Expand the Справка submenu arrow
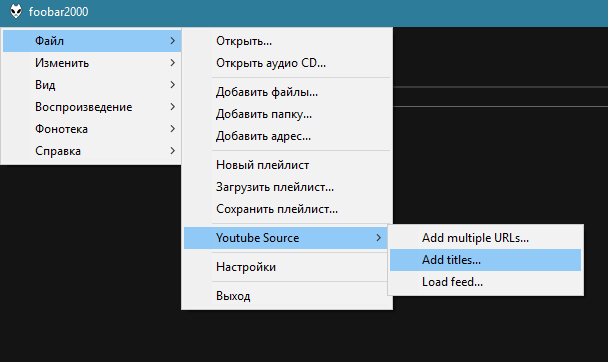 (173, 151)
